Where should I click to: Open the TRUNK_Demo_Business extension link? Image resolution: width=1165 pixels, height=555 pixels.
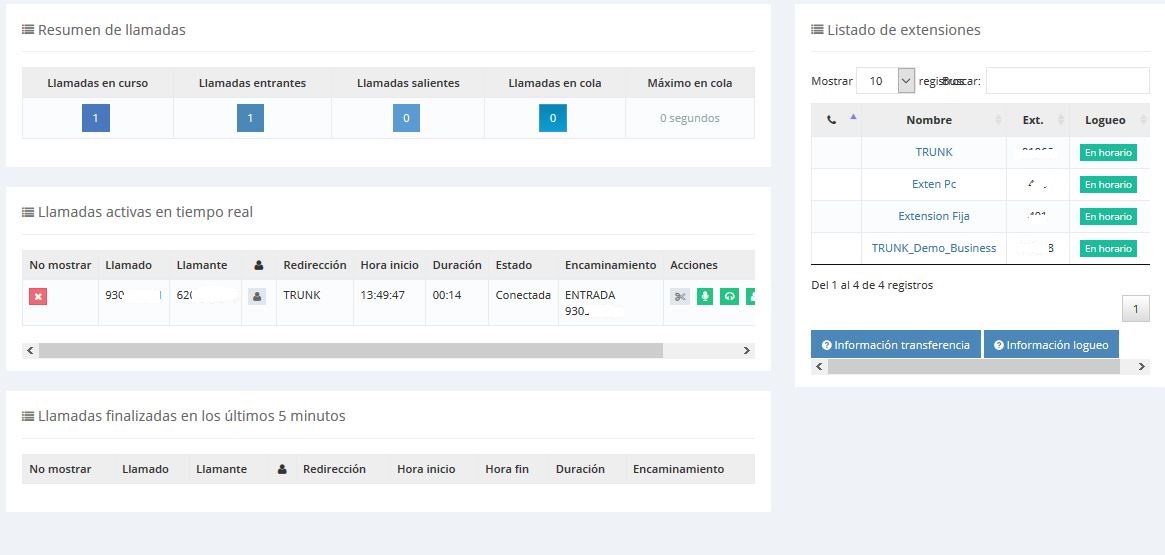(x=934, y=248)
